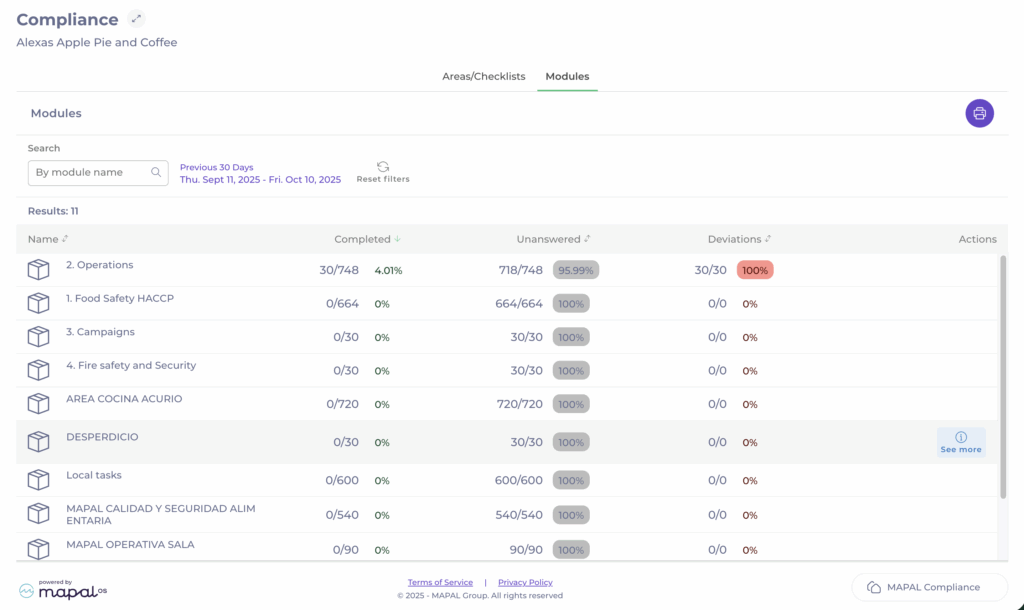The image size is (1024, 610).
Task: Click the purple print button
Action: click(979, 113)
